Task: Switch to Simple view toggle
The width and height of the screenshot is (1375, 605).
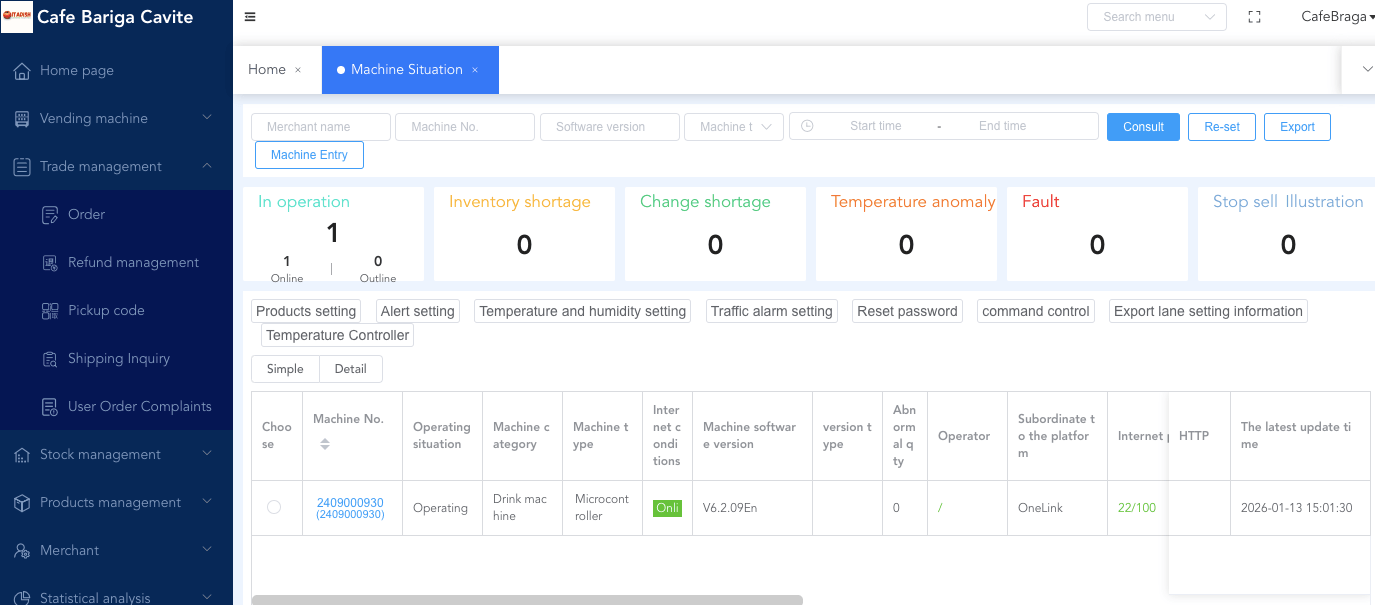Action: (x=285, y=369)
